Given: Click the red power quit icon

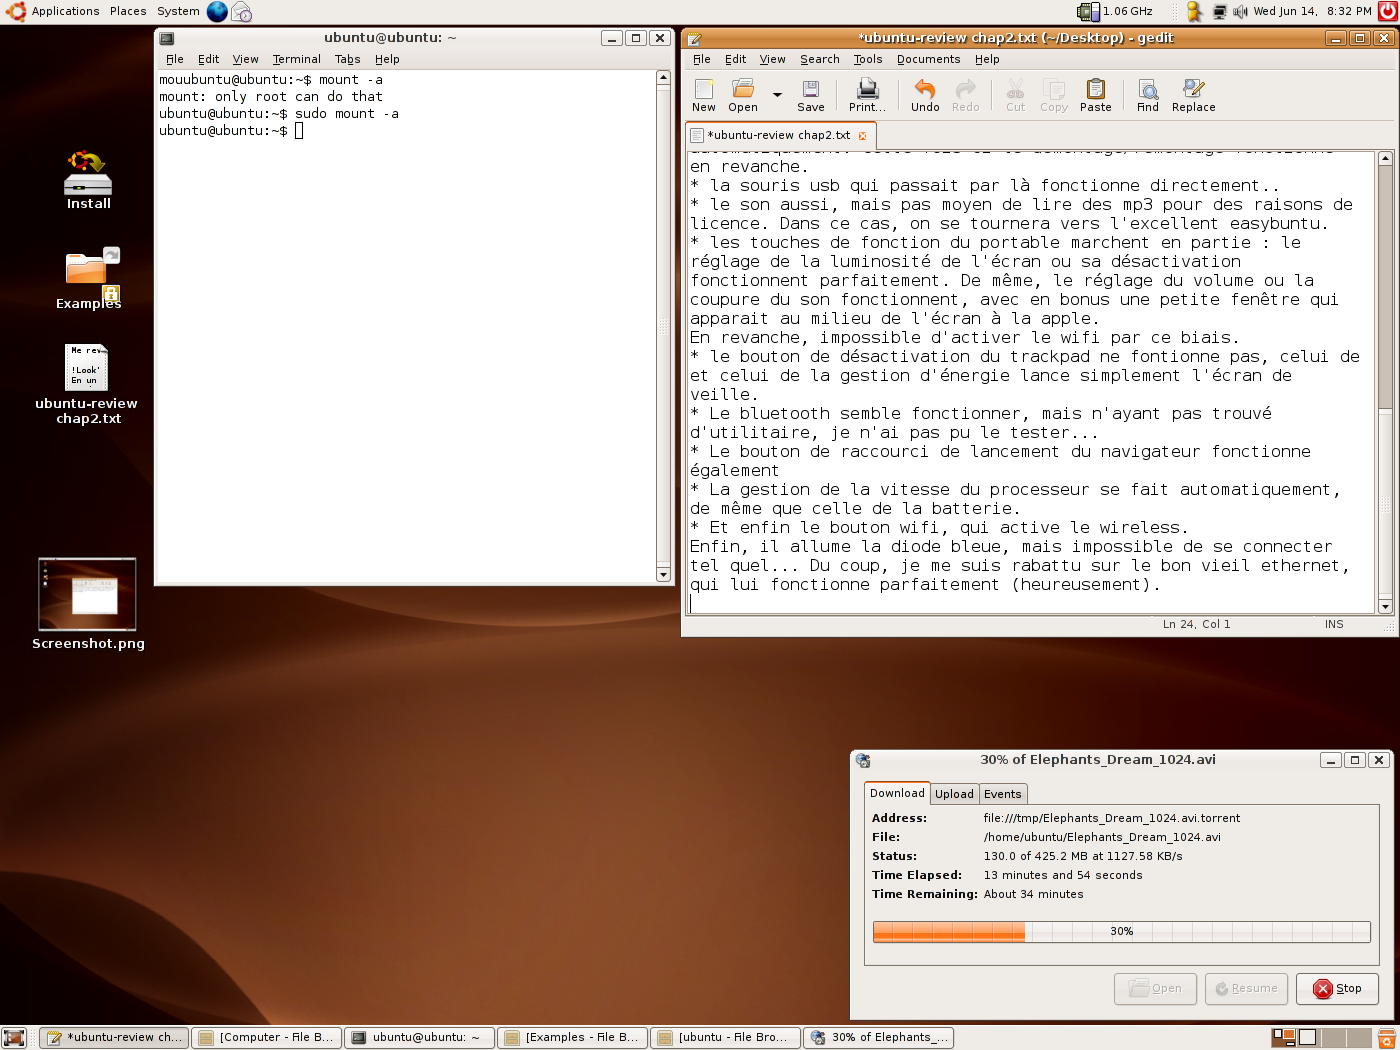Looking at the screenshot, I should [1387, 12].
